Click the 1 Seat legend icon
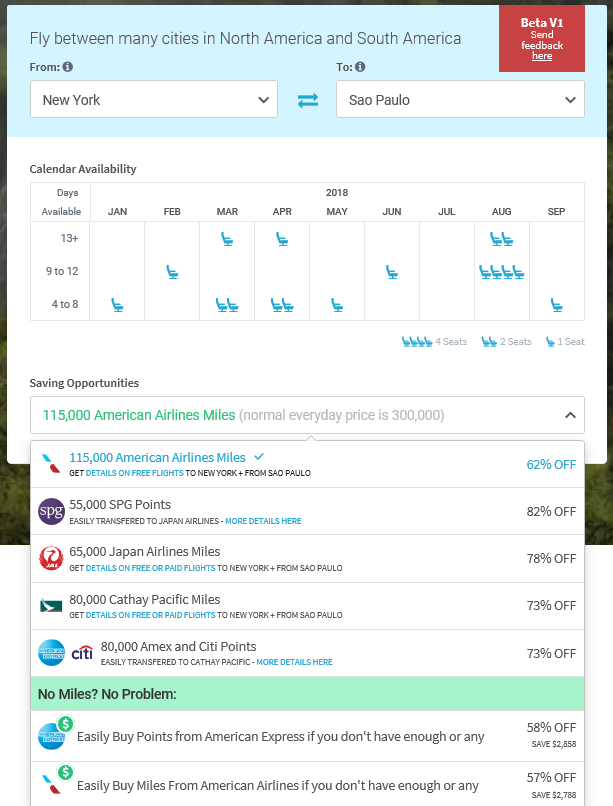The width and height of the screenshot is (613, 806). click(550, 342)
